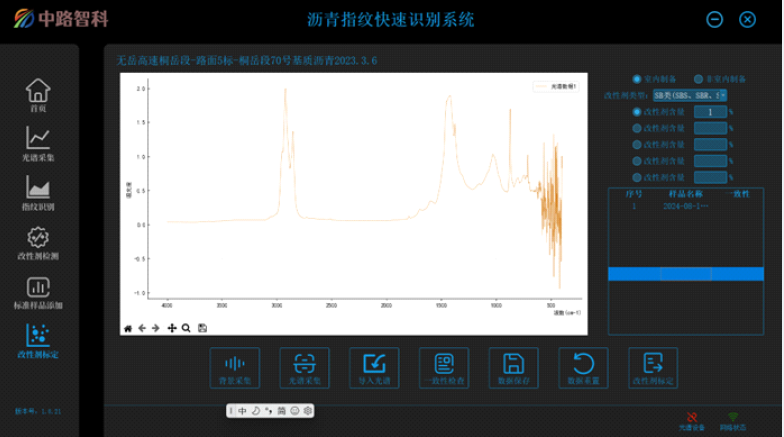784x437 pixels.
Task: Open 标准样品添加 in the sidebar
Action: click(x=37, y=291)
